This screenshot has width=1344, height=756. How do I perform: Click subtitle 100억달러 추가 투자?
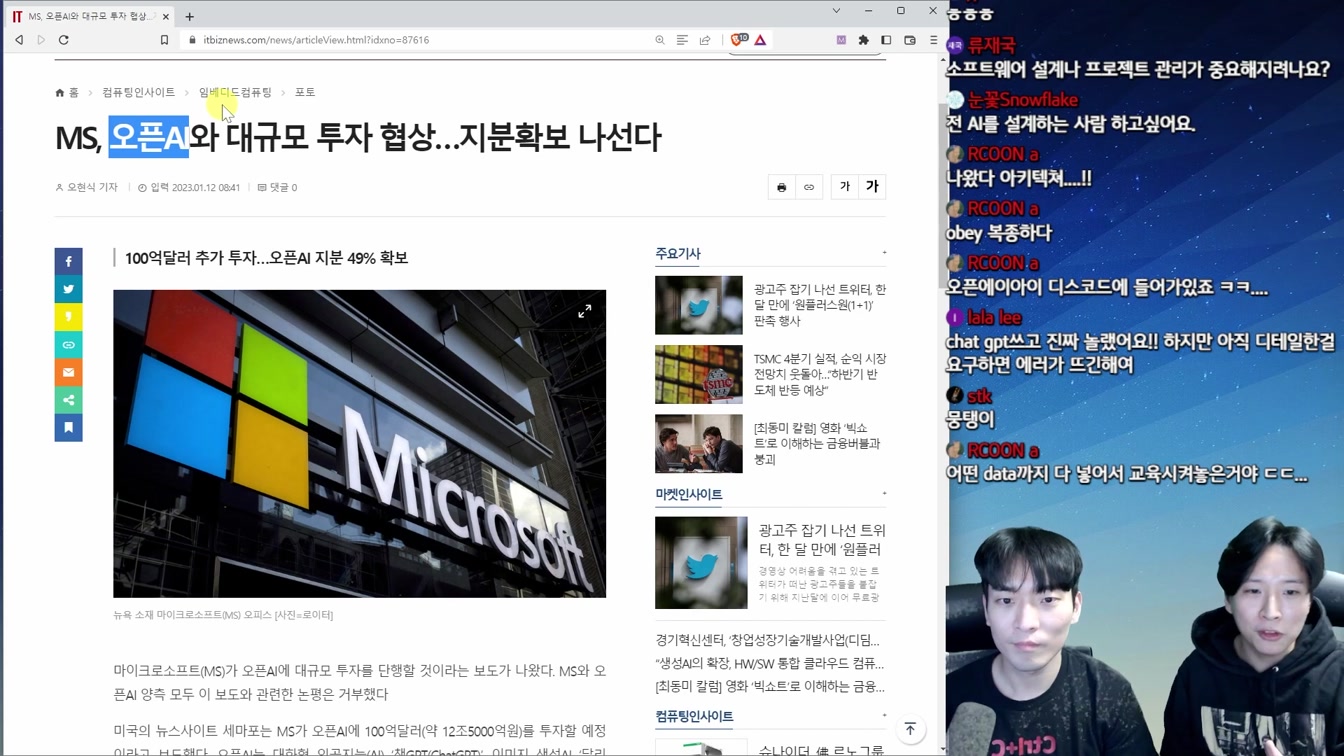point(266,258)
